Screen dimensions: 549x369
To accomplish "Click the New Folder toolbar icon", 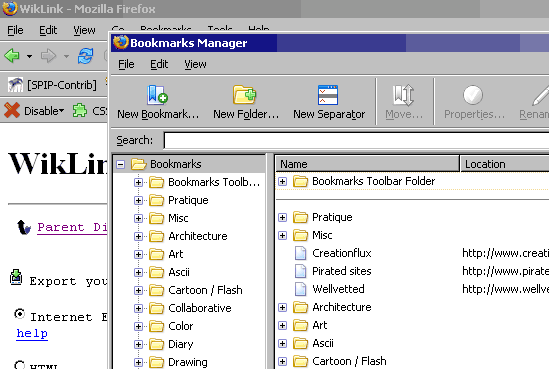I will pos(245,95).
